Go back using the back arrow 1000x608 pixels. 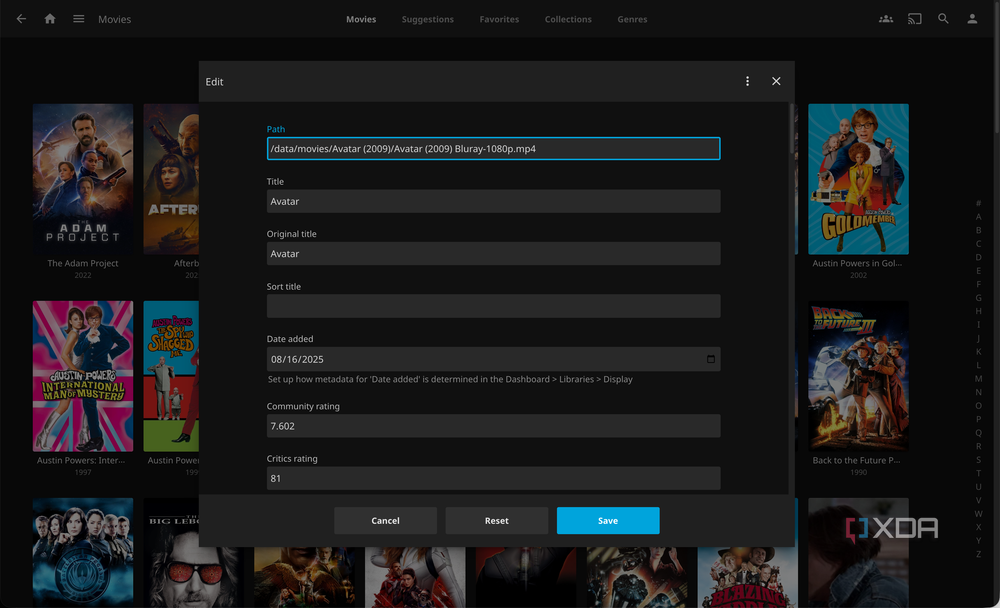point(21,19)
